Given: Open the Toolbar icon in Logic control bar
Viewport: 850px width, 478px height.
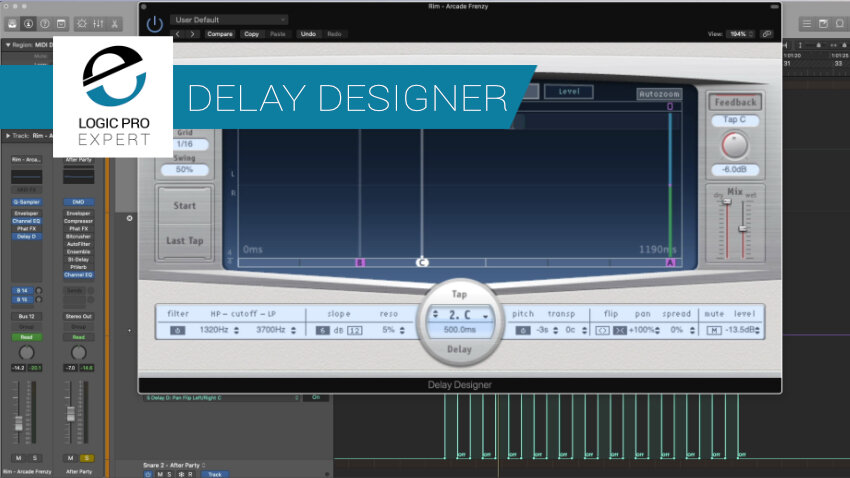Looking at the screenshot, I should click(x=61, y=24).
